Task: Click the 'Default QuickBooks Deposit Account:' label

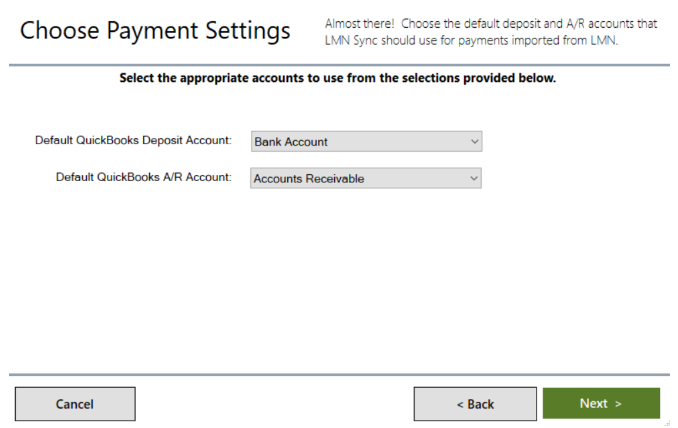Action: point(133,141)
